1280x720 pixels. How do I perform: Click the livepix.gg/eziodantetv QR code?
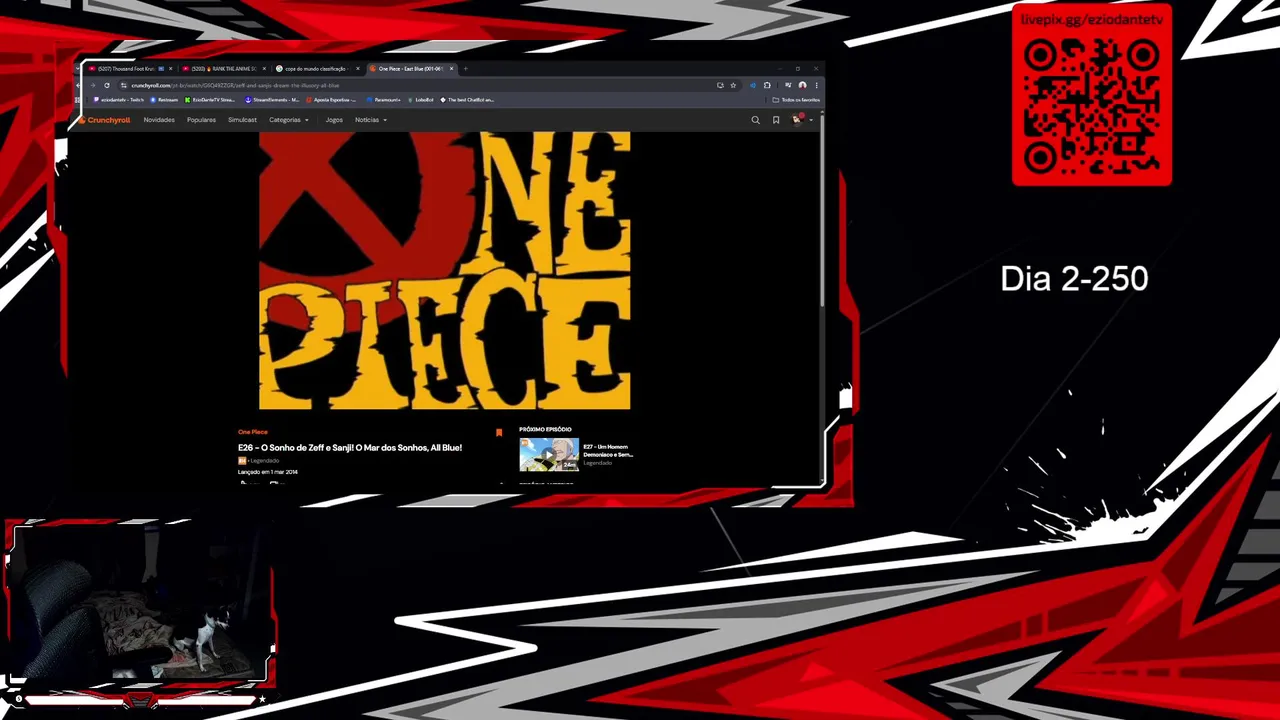pyautogui.click(x=1092, y=105)
